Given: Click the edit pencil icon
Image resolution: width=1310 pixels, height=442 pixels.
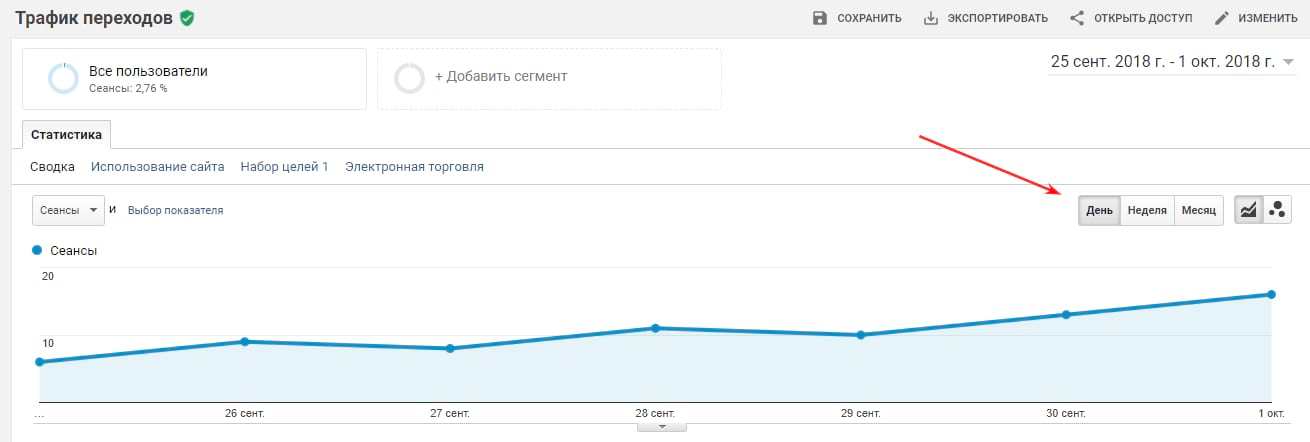Looking at the screenshot, I should click(1221, 18).
